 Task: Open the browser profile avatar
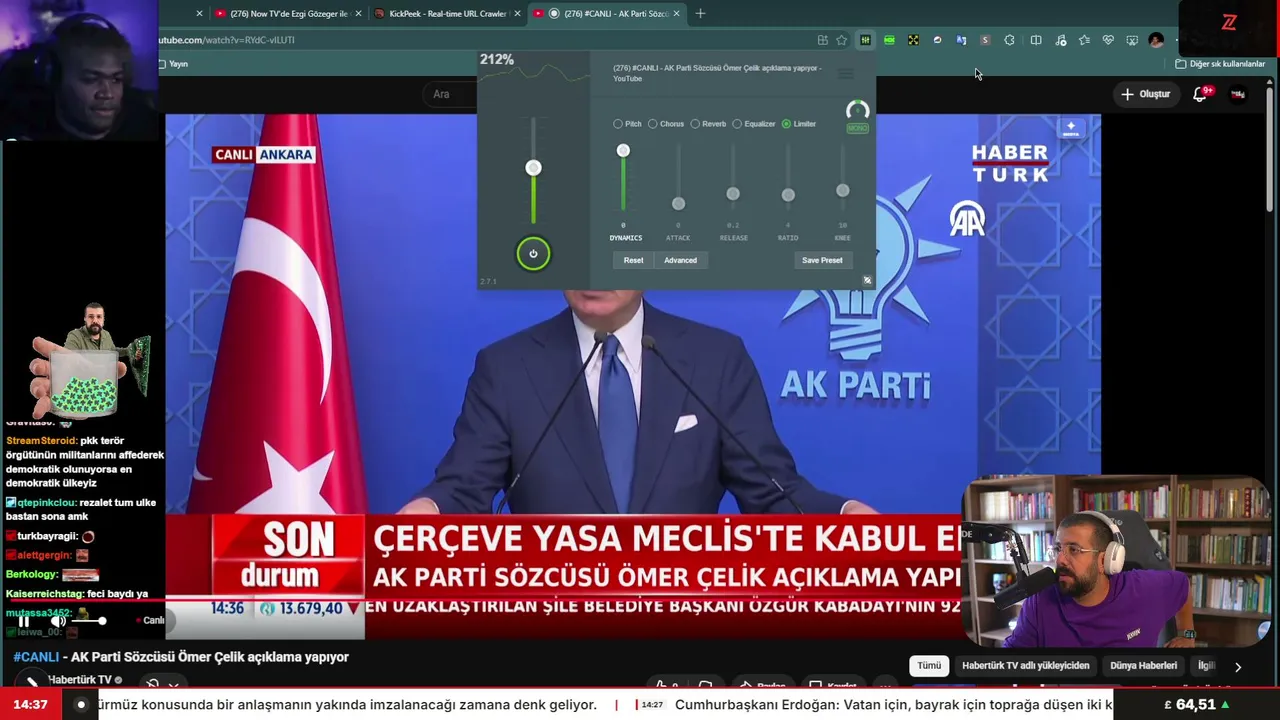(x=1156, y=40)
